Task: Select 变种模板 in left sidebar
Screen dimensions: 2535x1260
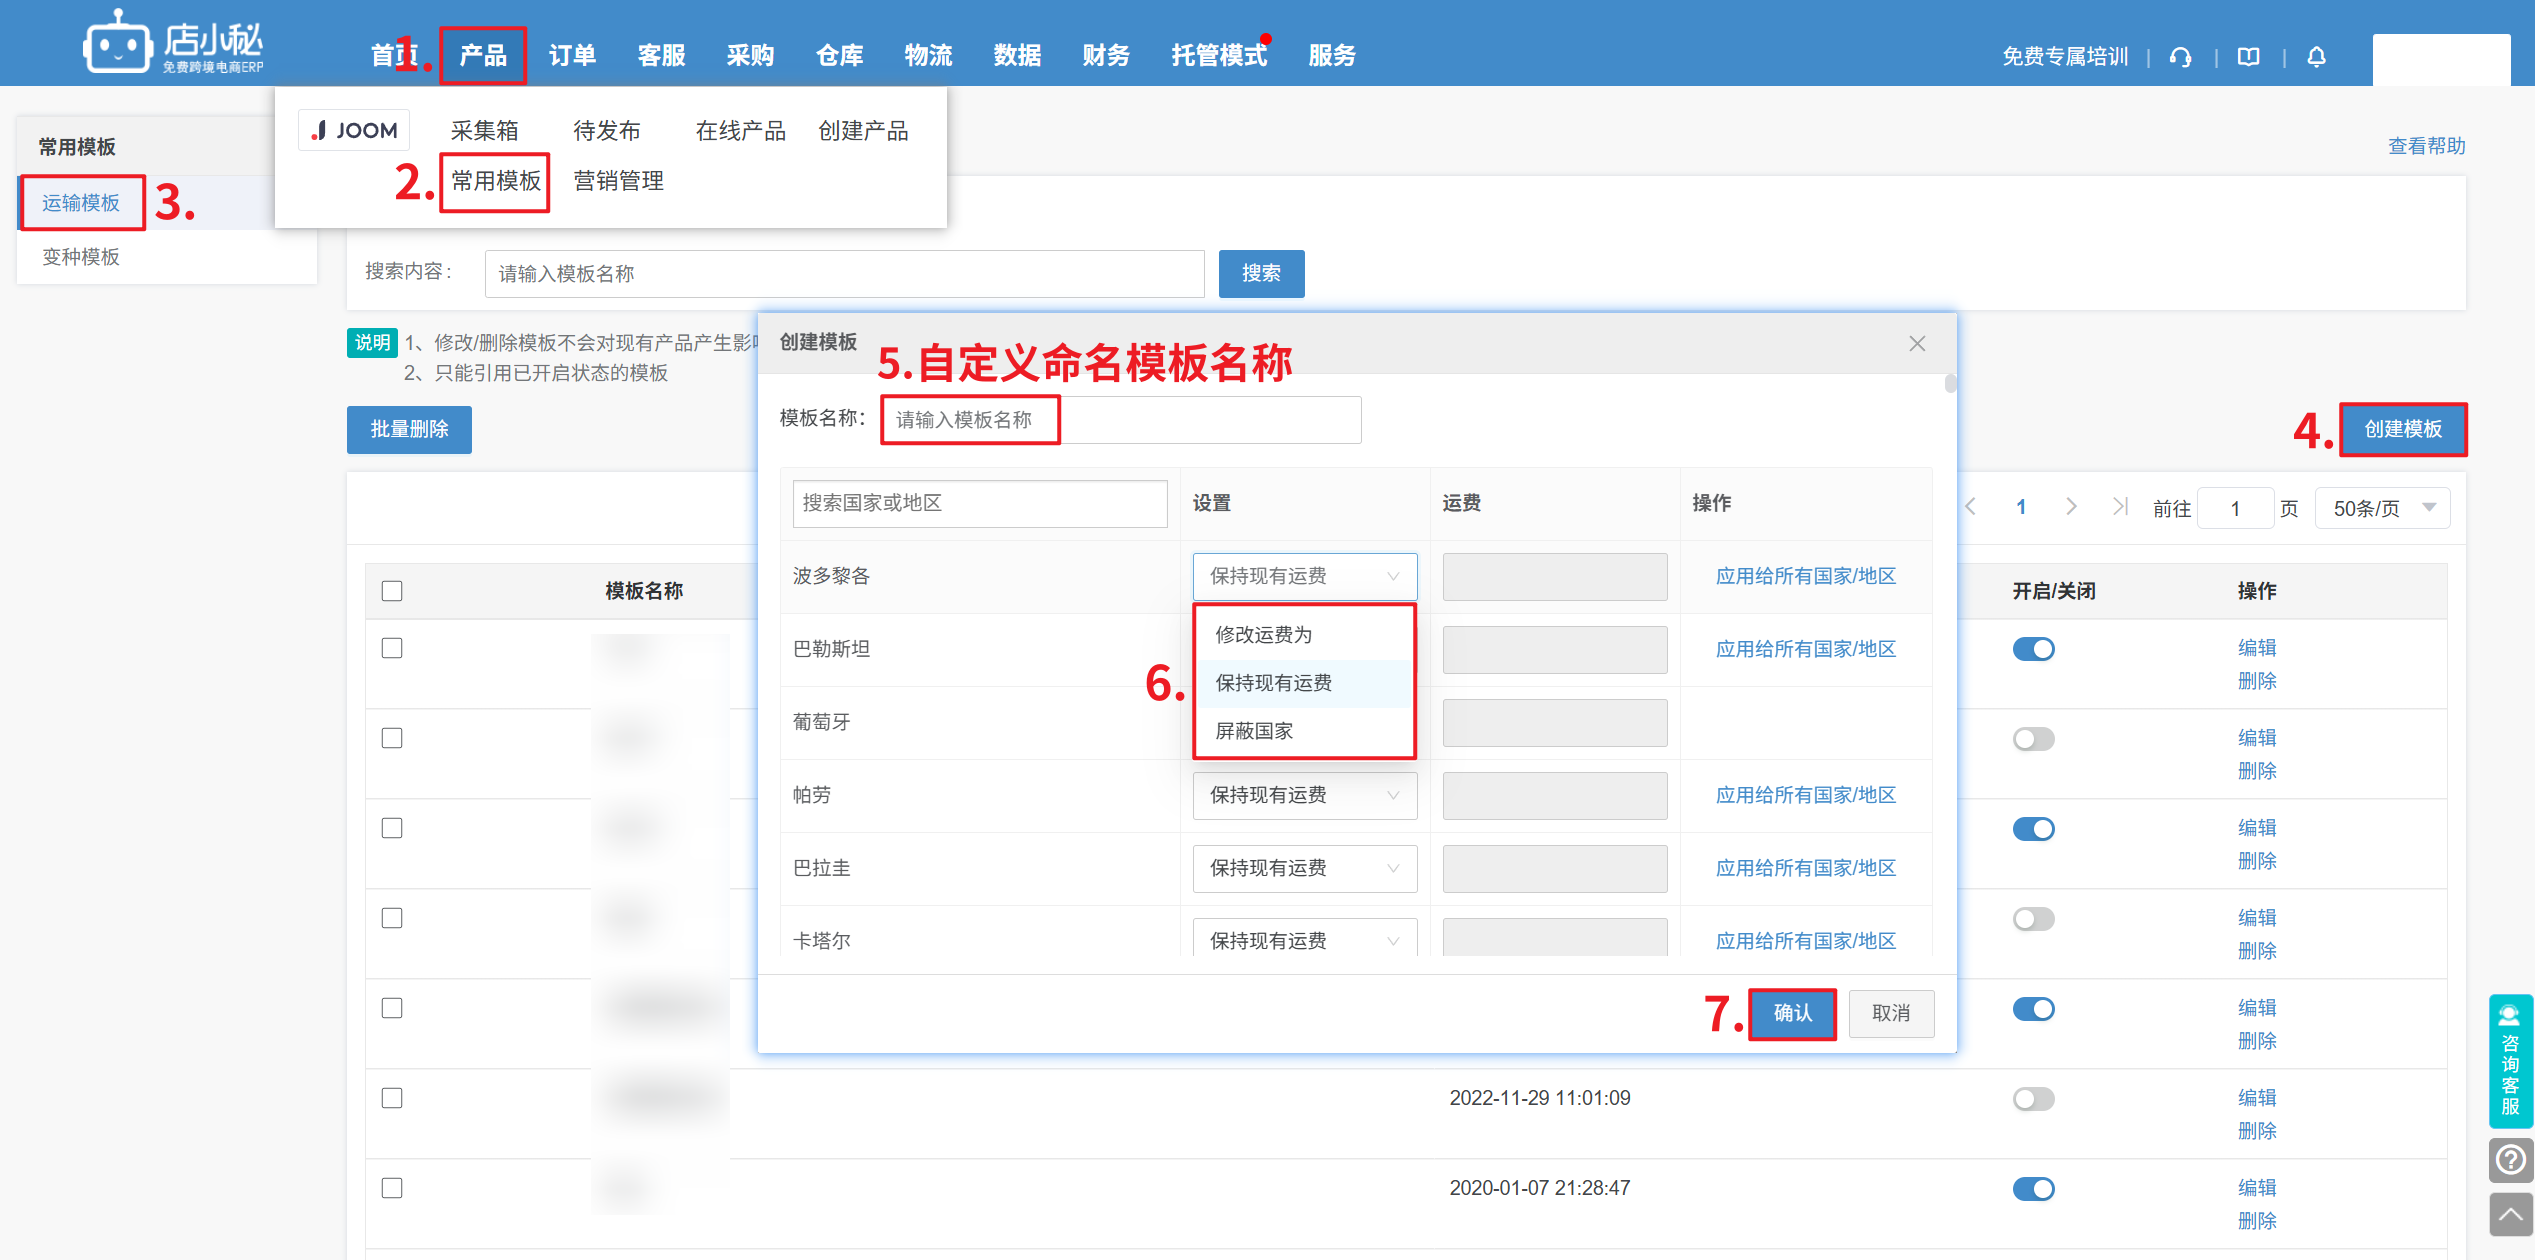Action: click(81, 257)
